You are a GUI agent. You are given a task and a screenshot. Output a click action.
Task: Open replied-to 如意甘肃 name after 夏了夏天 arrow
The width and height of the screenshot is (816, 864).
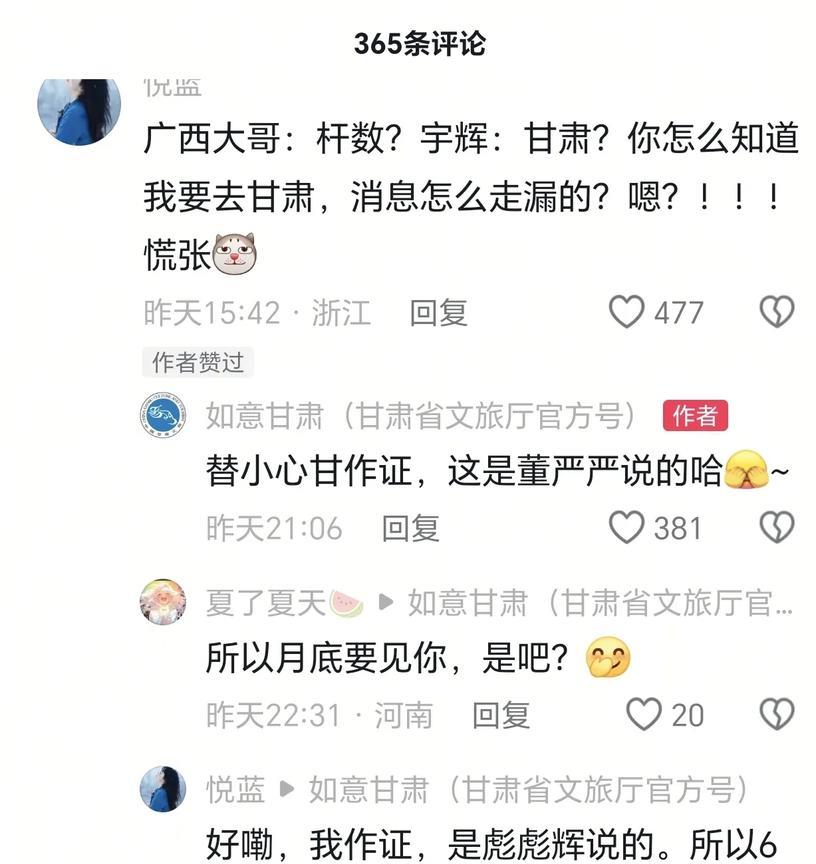coord(601,602)
